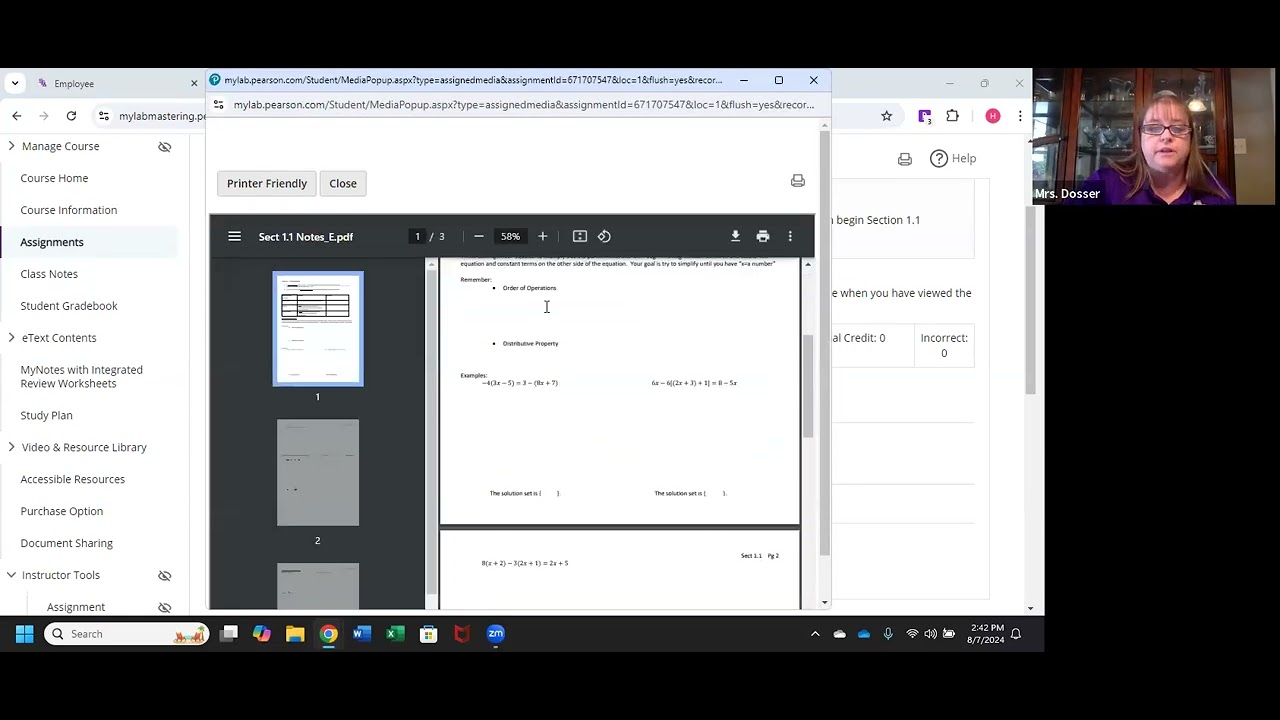The image size is (1280, 720).
Task: Zoom in the PDF with plus icon
Action: (543, 237)
